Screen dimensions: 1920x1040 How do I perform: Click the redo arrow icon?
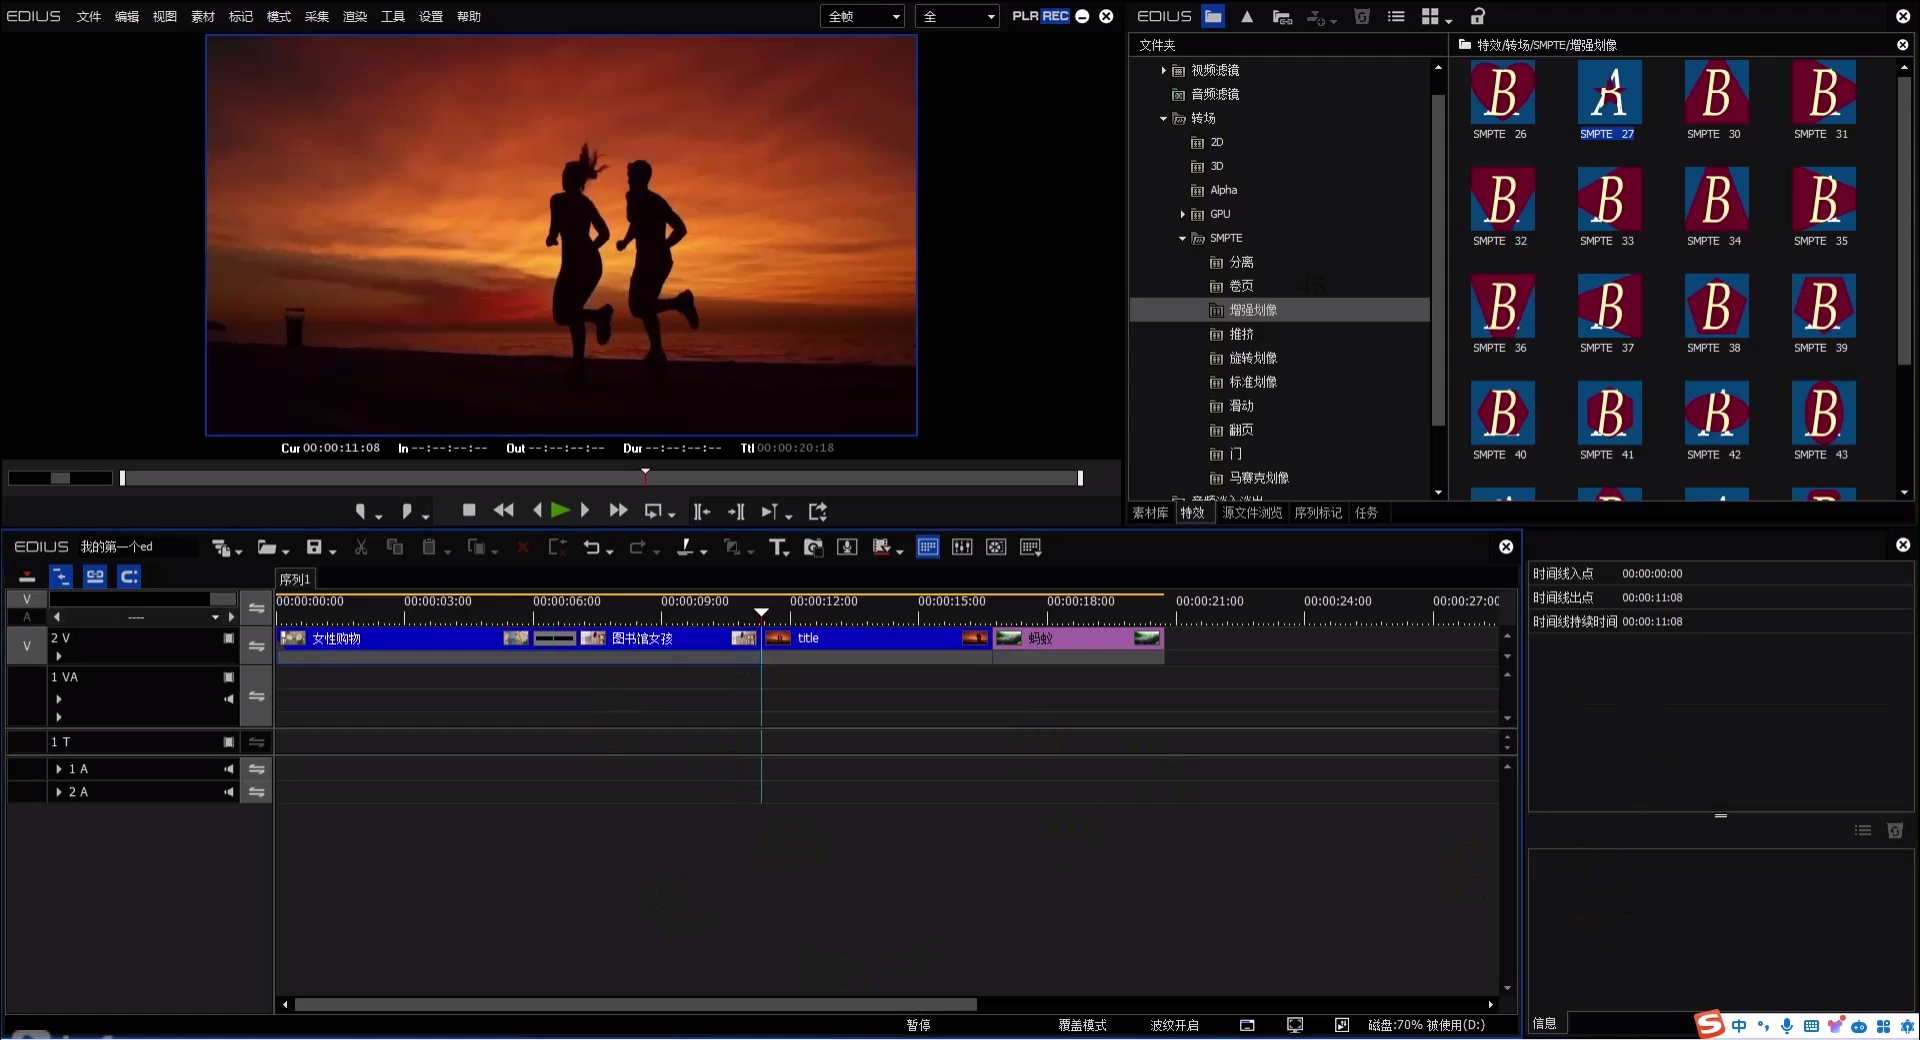pos(637,547)
